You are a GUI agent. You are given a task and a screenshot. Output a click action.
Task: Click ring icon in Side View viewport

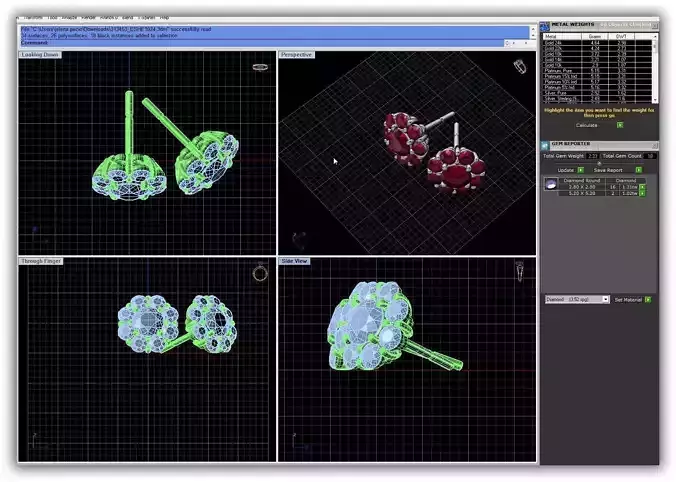point(520,272)
